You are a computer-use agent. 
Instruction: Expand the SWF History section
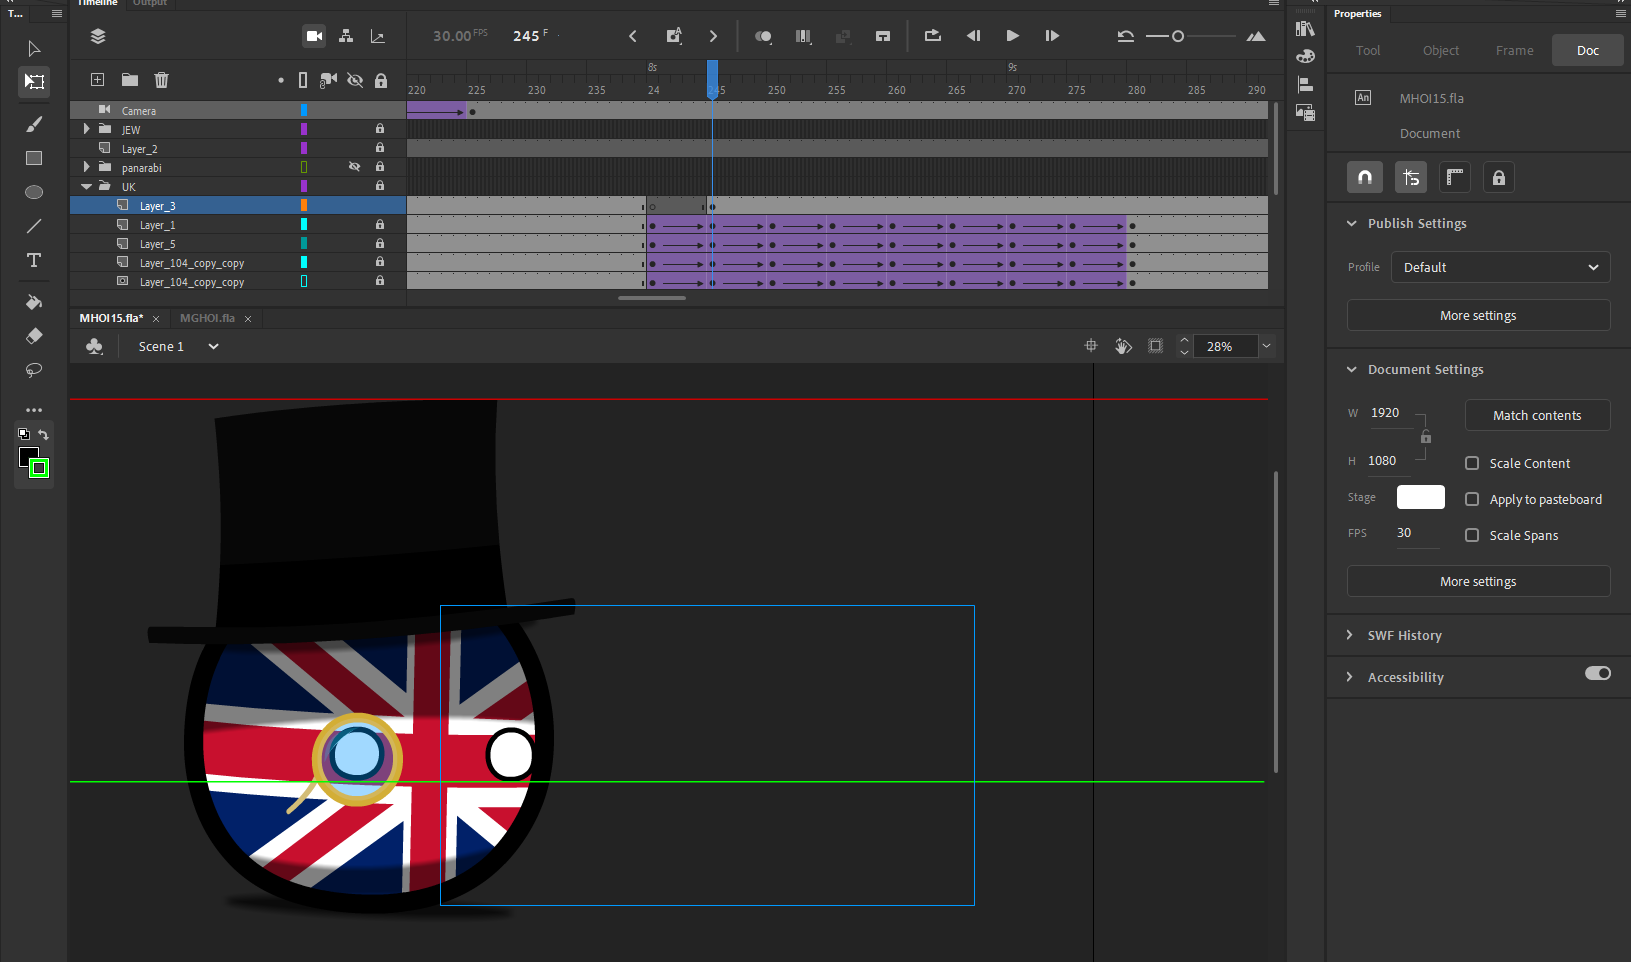(1349, 635)
